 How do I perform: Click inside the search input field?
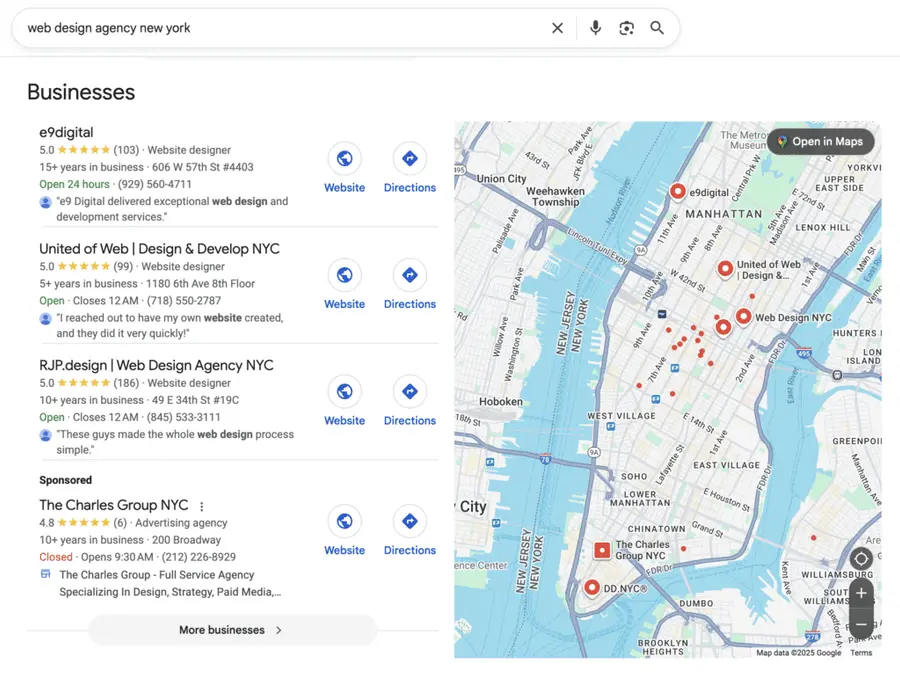pos(200,28)
